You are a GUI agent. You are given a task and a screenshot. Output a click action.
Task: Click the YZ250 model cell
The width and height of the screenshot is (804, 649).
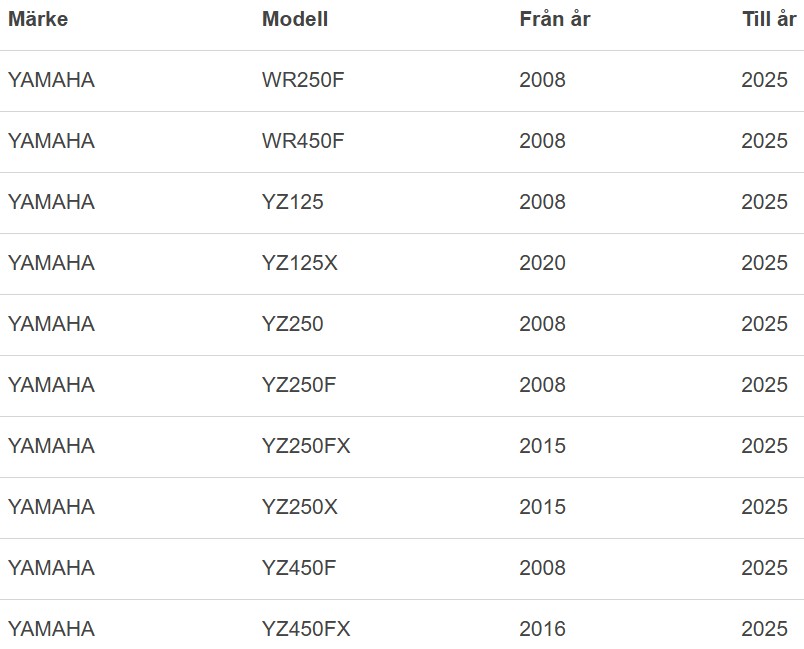pos(292,324)
